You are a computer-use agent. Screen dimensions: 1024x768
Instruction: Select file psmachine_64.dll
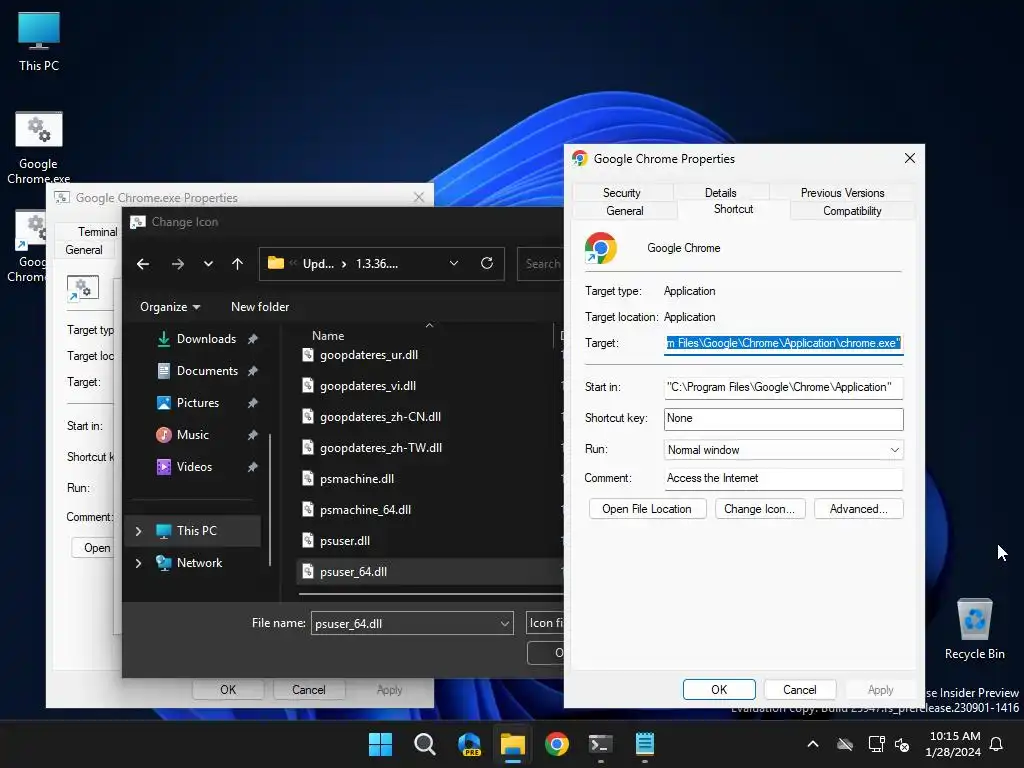(x=365, y=510)
